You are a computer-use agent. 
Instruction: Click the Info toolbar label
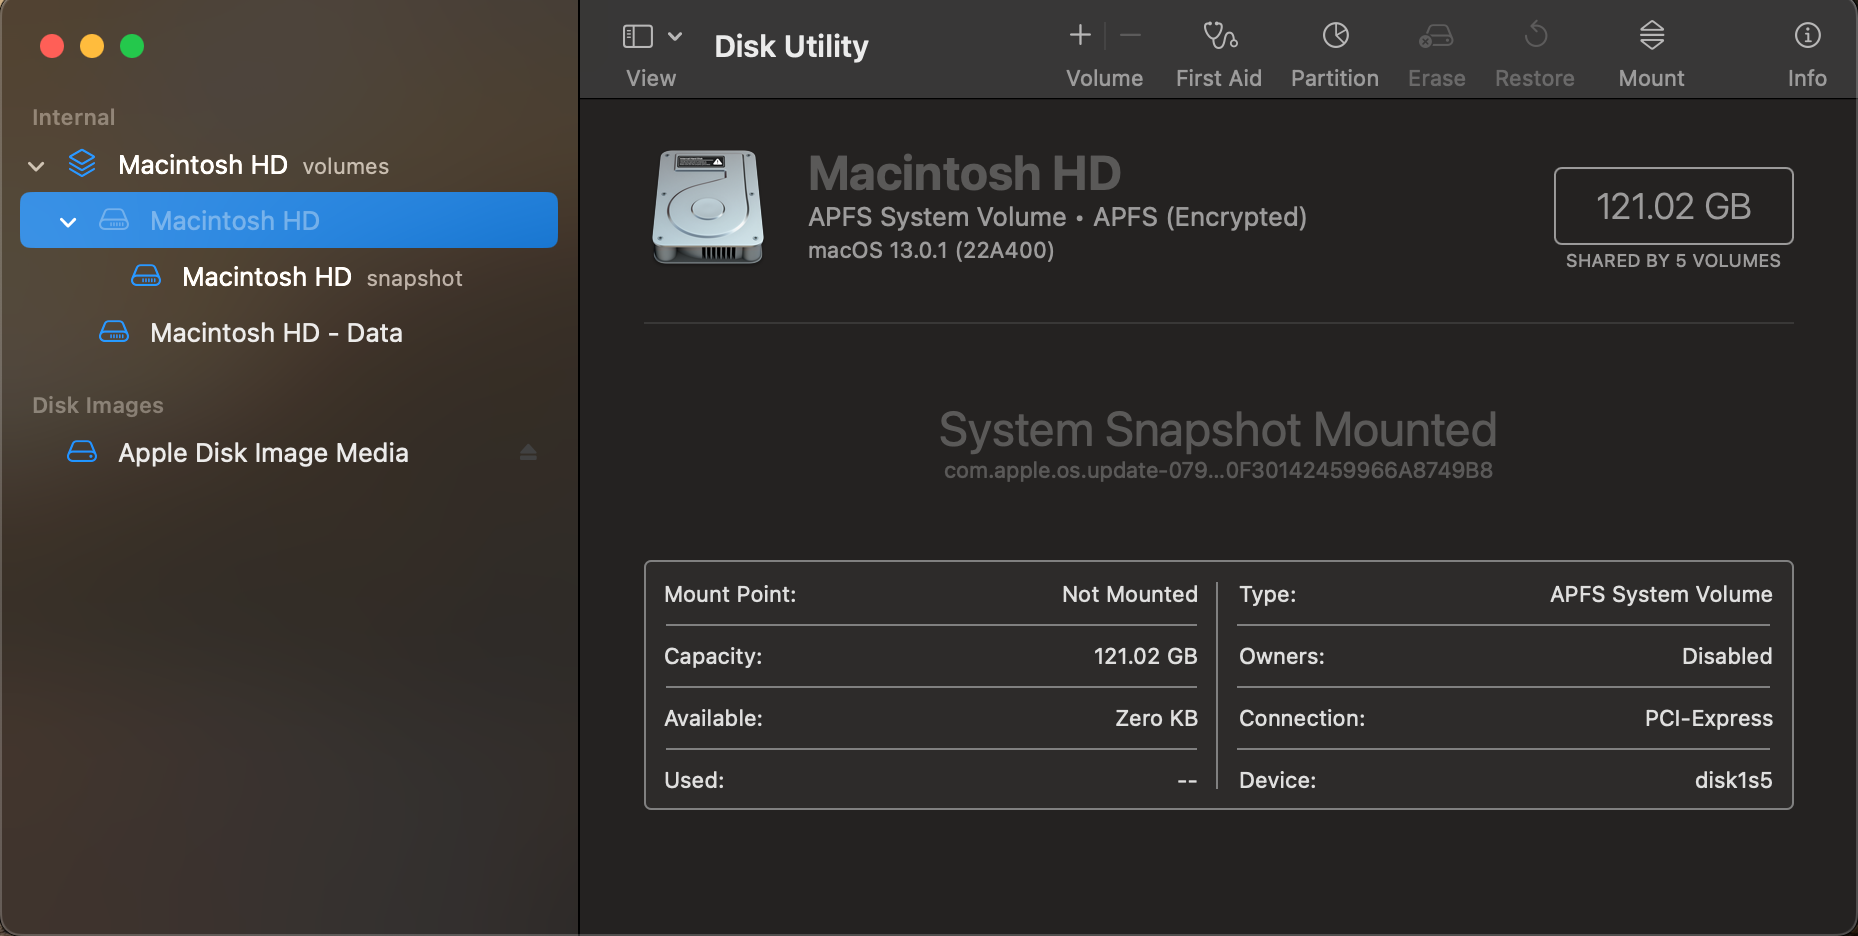[x=1807, y=78]
